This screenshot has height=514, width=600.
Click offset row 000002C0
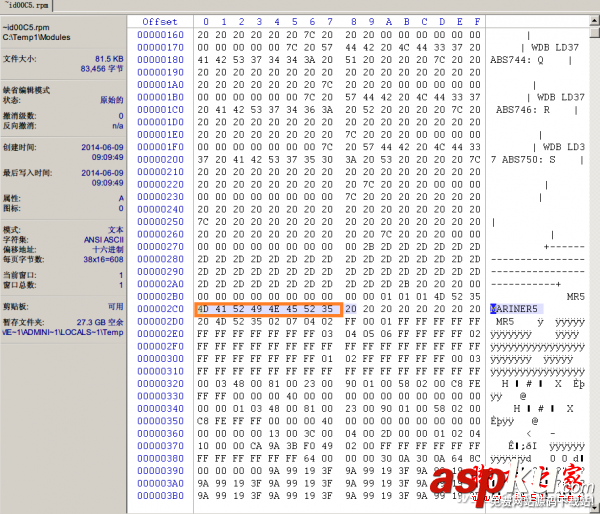(x=160, y=309)
